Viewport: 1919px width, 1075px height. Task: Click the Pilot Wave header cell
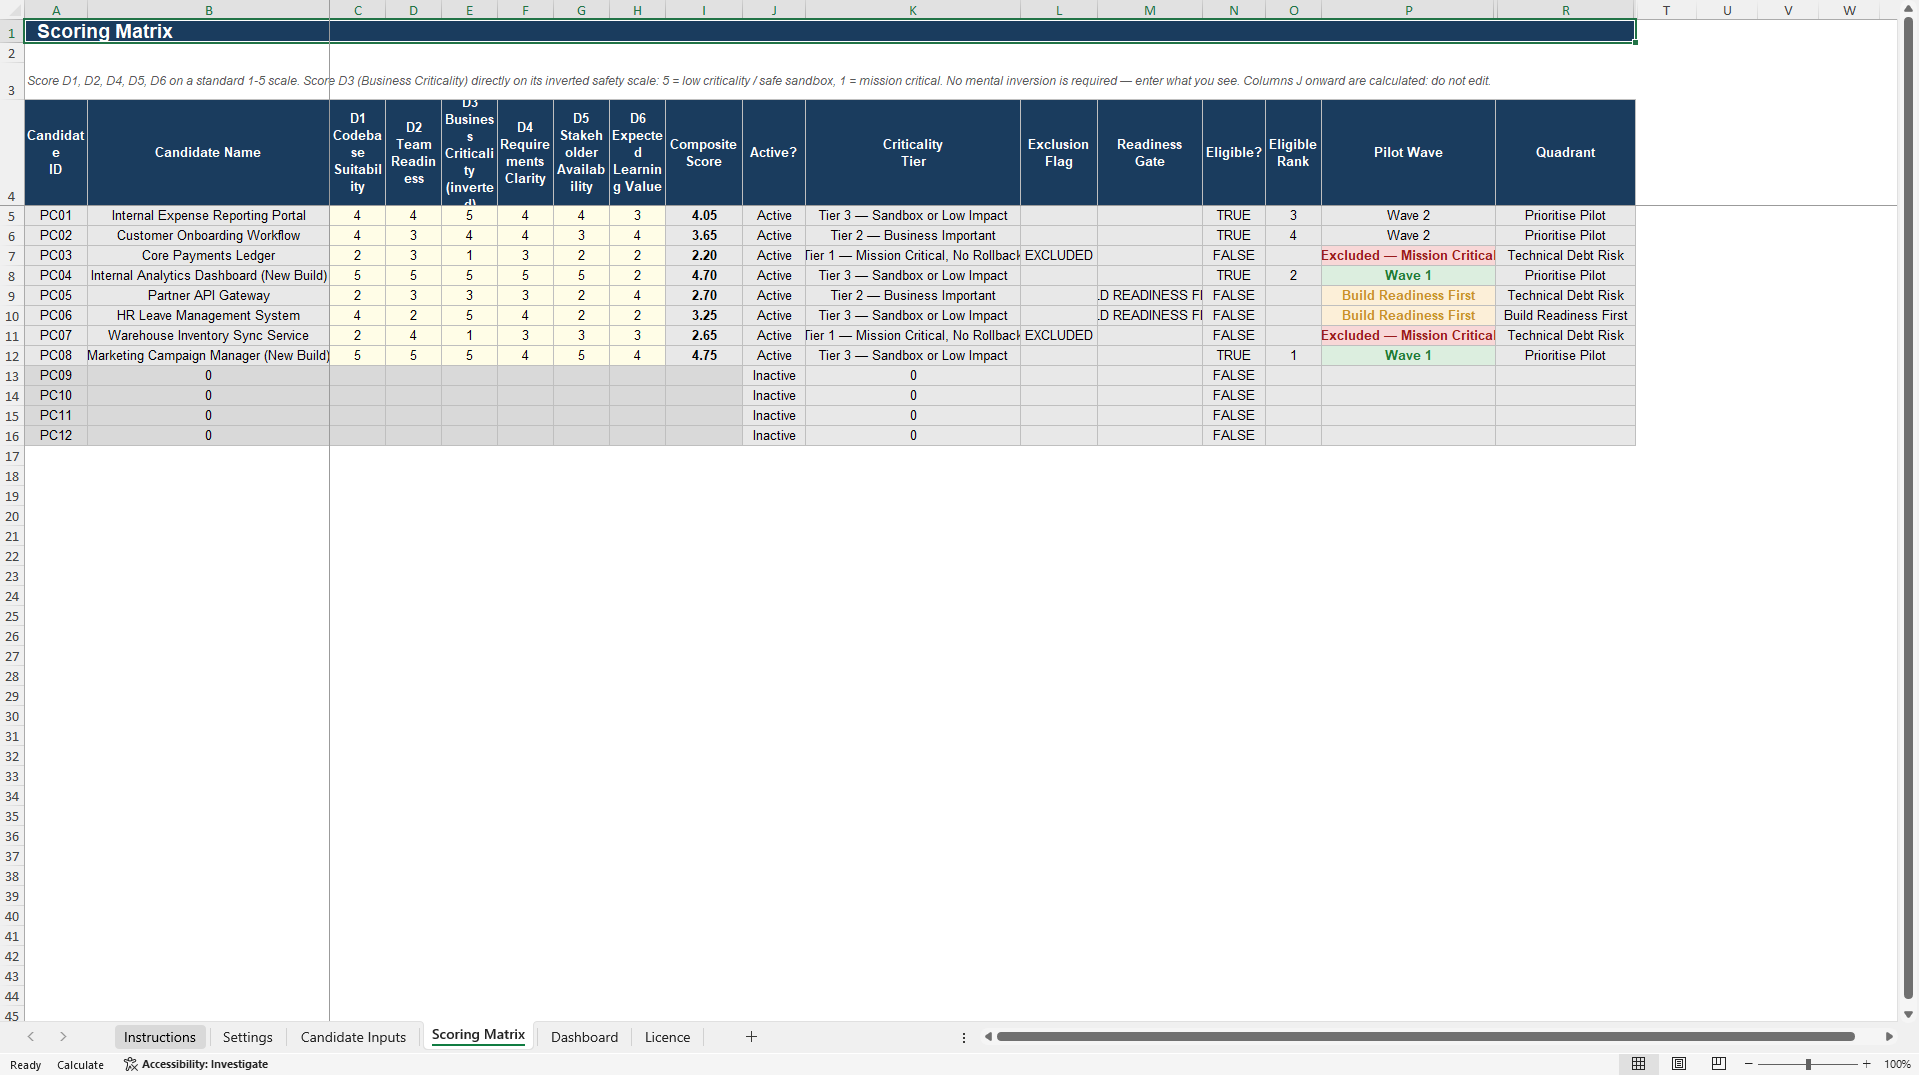[1408, 152]
